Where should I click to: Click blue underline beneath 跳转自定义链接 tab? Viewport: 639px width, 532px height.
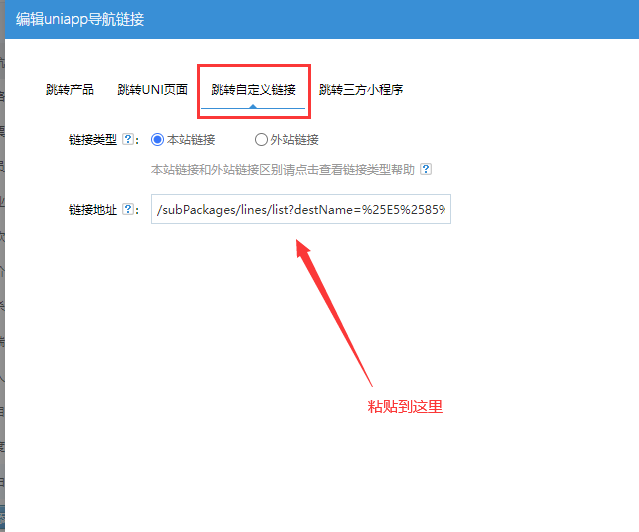[253, 107]
